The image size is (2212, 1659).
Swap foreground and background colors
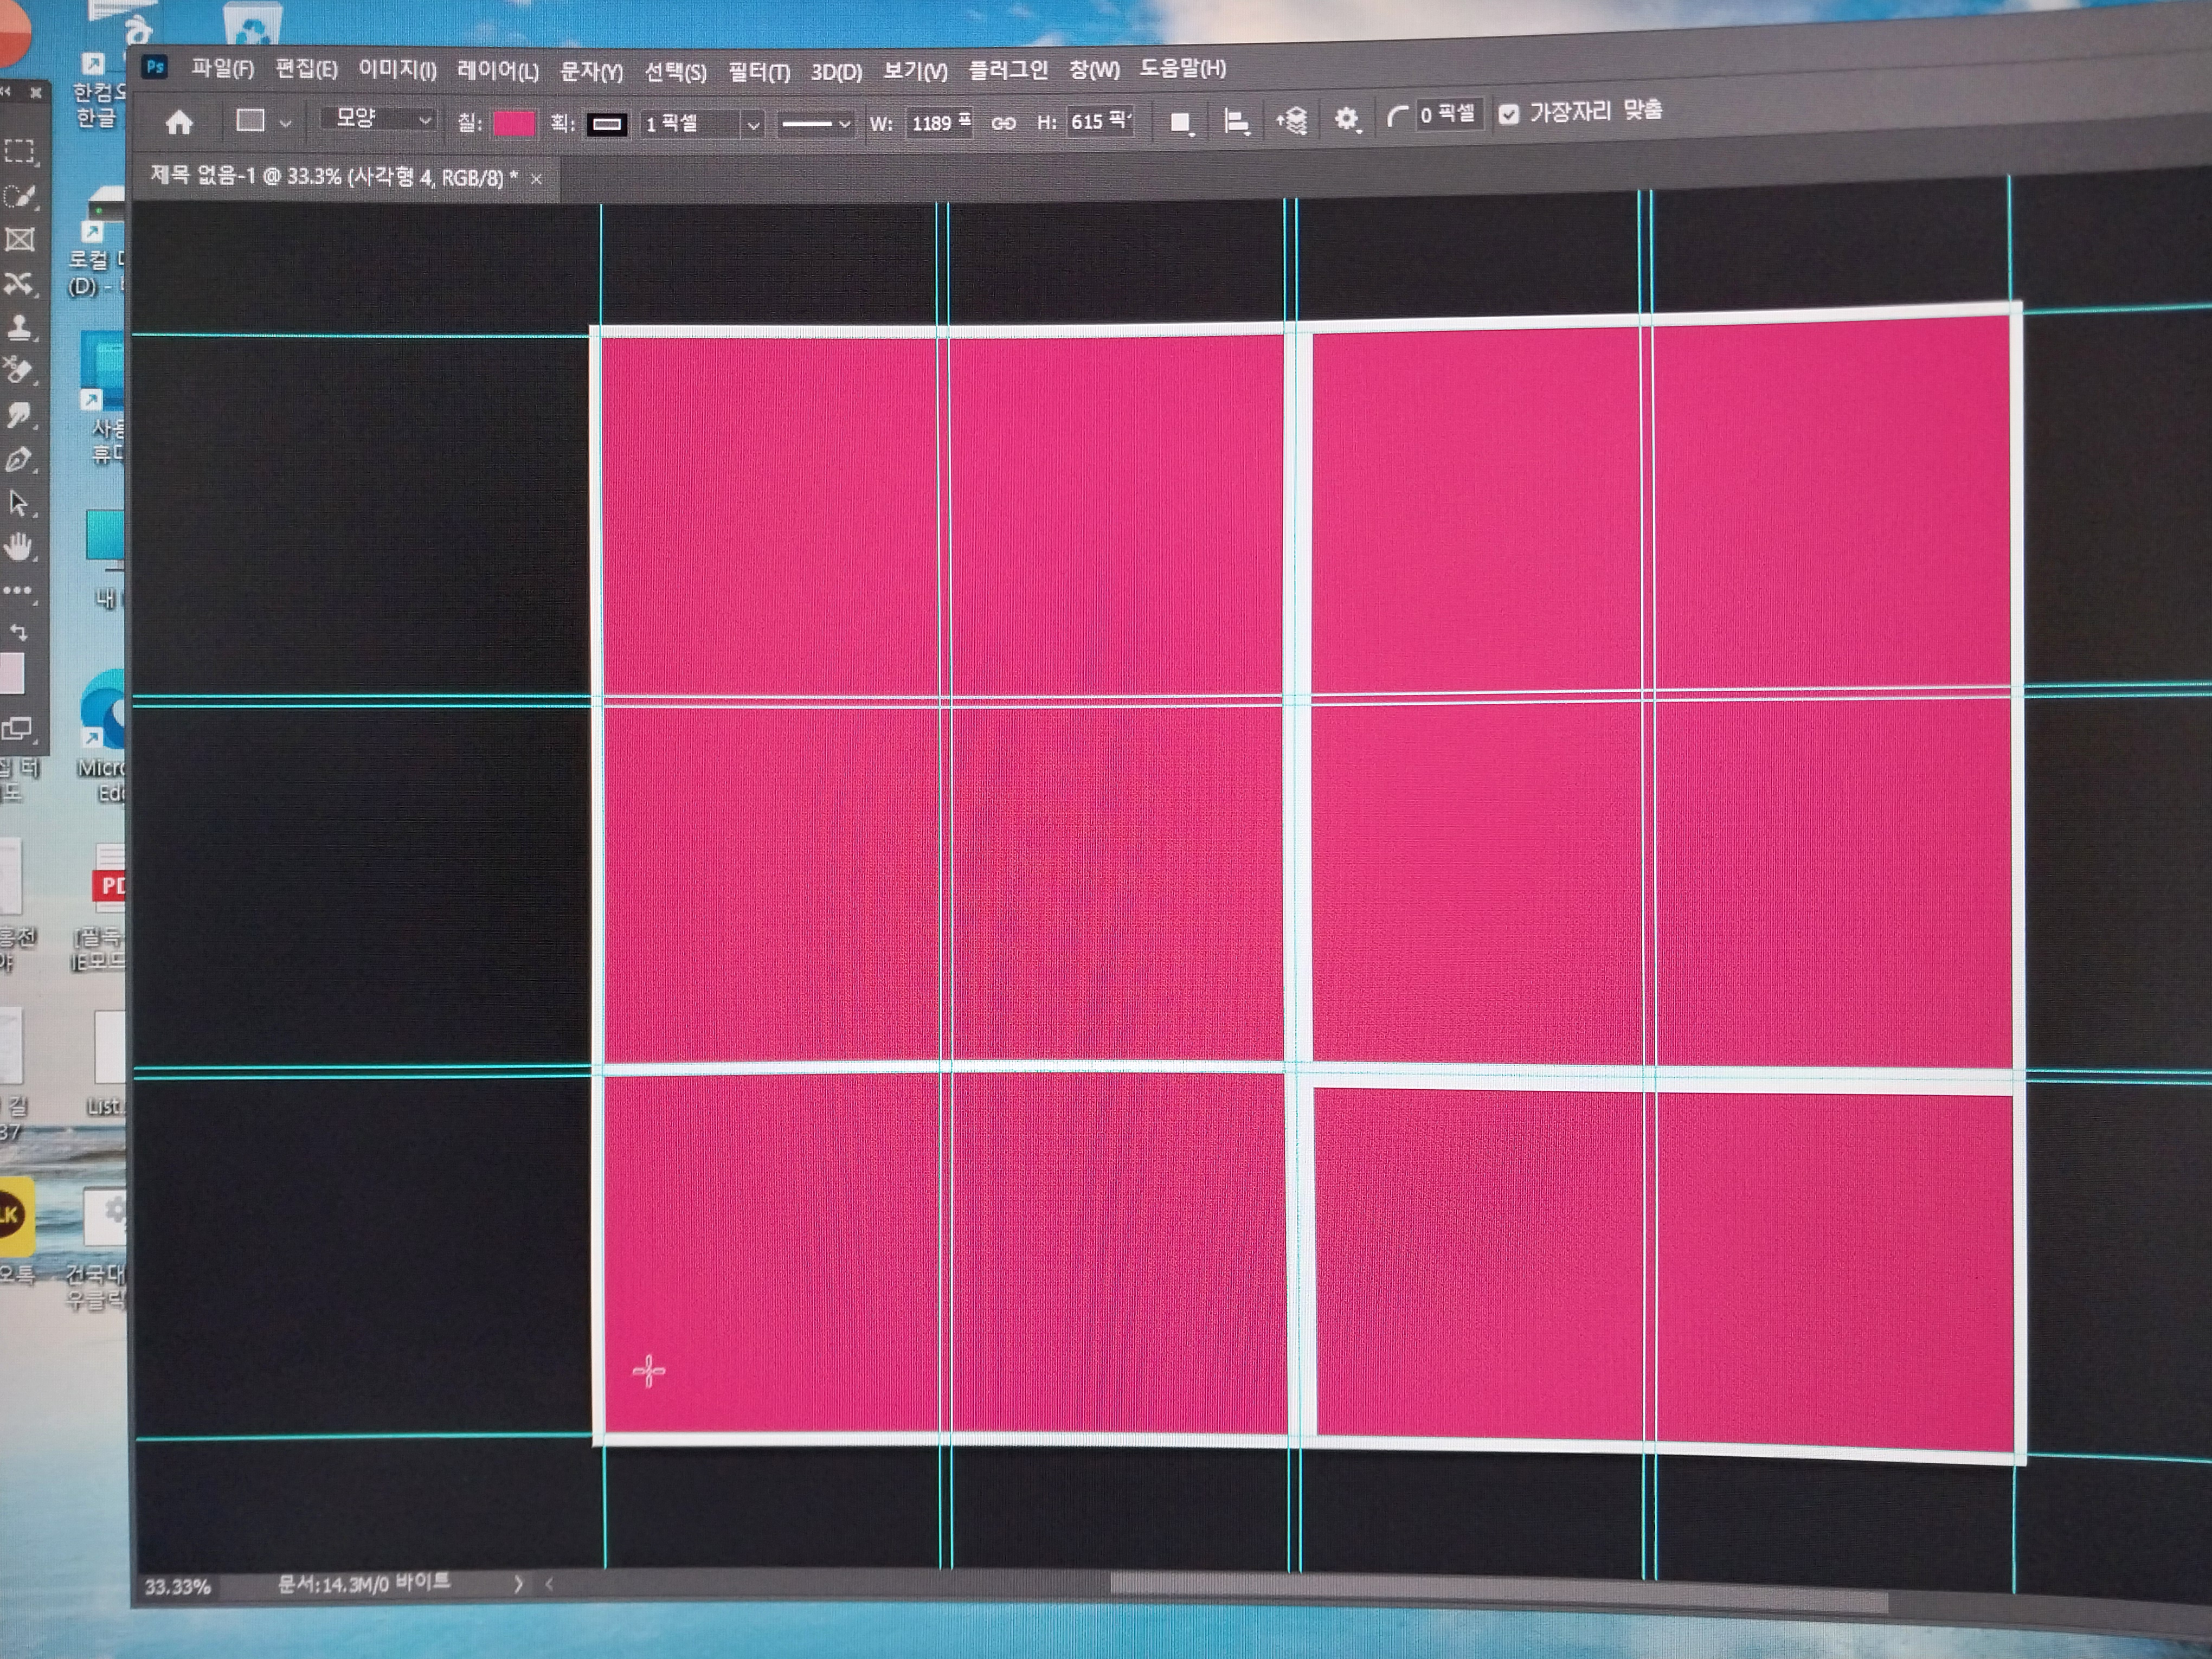tap(19, 632)
